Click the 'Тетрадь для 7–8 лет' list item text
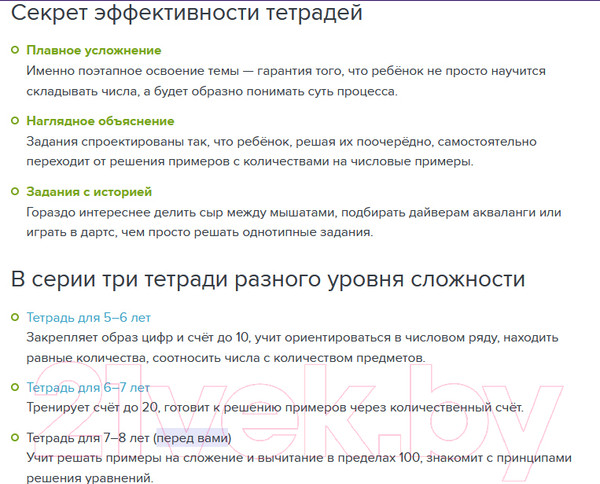Image resolution: width=600 pixels, height=484 pixels. 88,438
